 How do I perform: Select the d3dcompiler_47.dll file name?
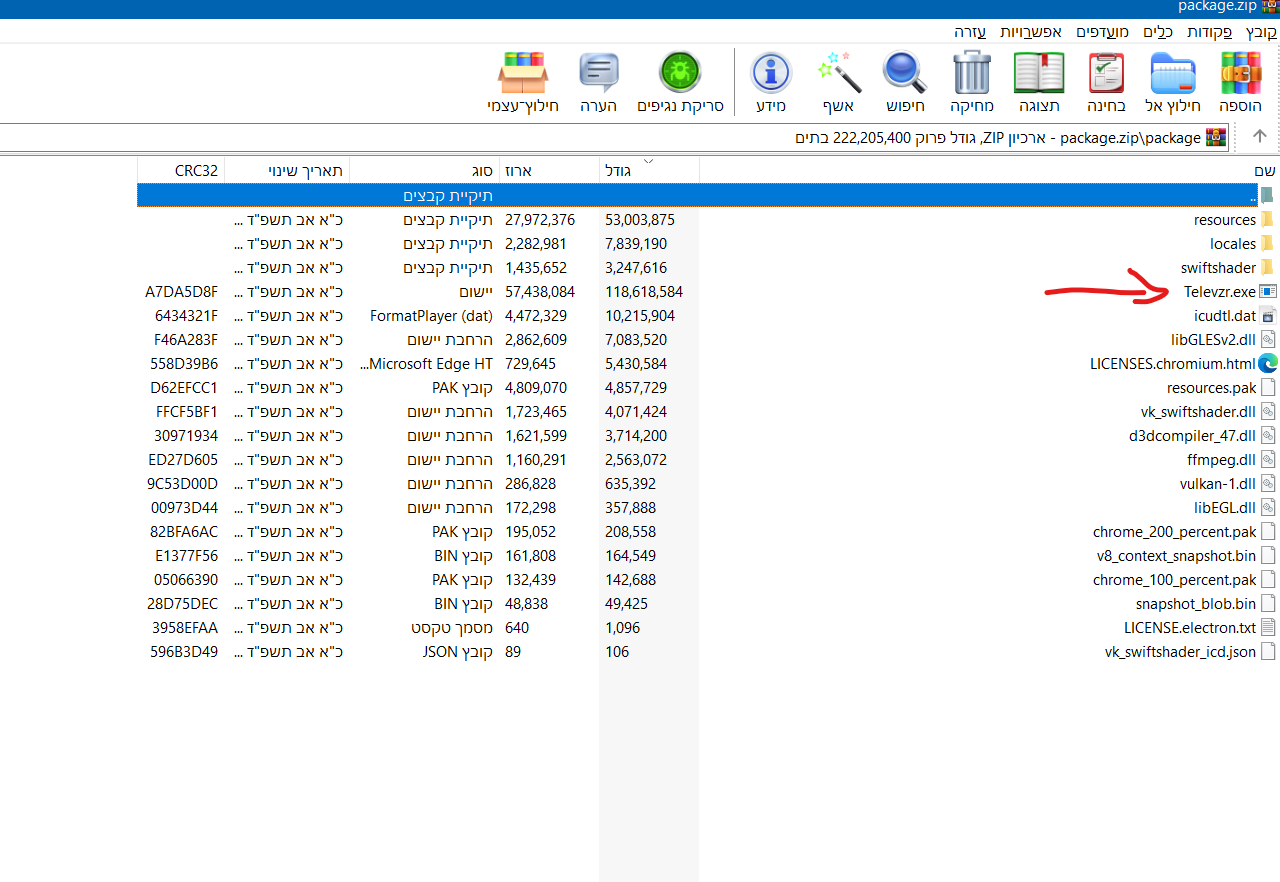(1192, 435)
